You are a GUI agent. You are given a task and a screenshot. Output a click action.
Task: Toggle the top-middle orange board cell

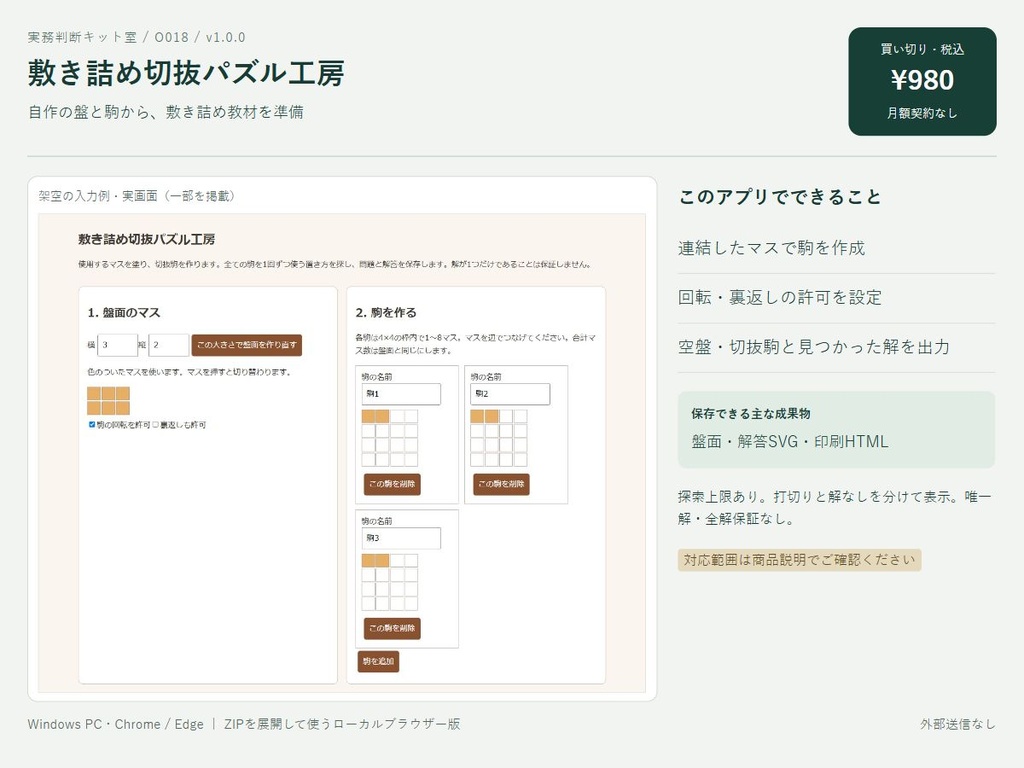coord(108,393)
